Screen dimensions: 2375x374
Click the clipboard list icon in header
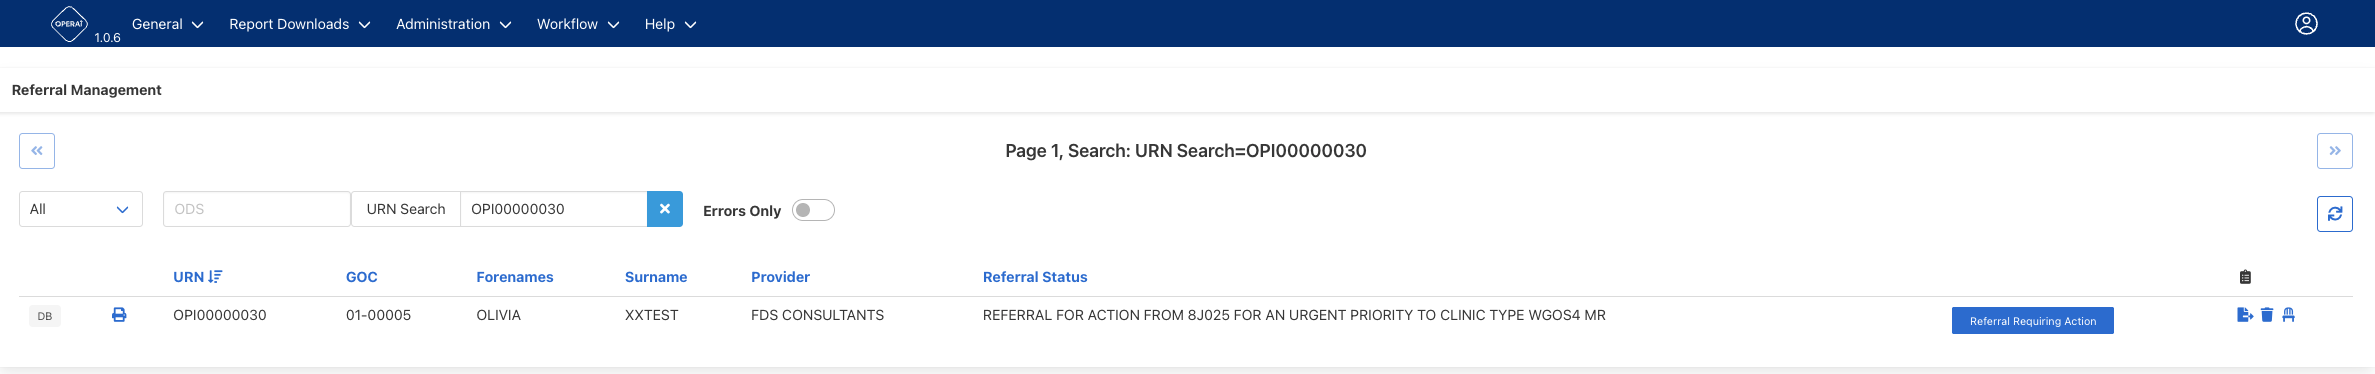click(2245, 277)
